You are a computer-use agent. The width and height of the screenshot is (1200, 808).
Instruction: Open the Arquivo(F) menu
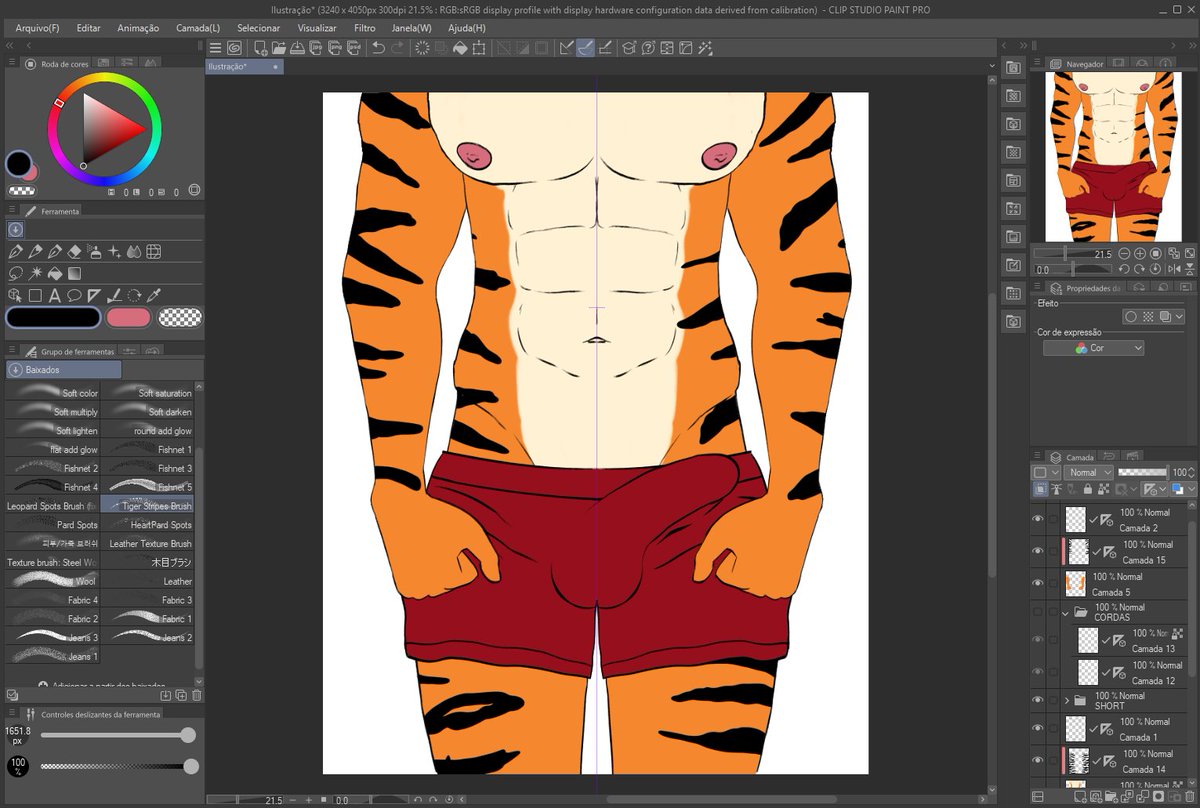point(37,28)
